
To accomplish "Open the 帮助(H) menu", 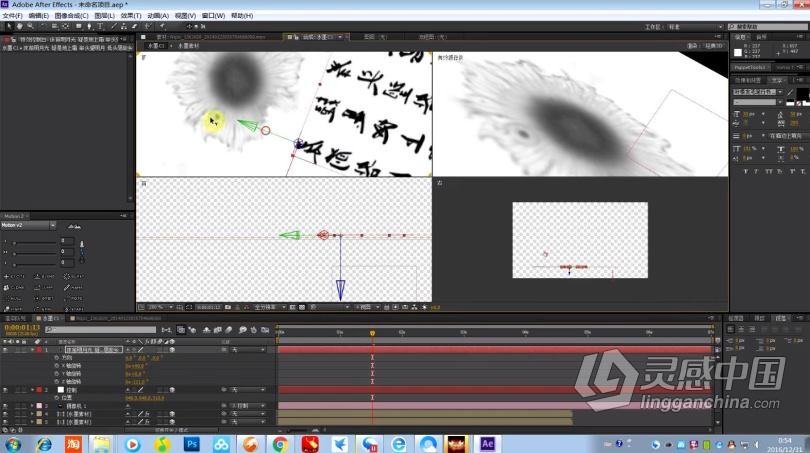I will pos(242,16).
